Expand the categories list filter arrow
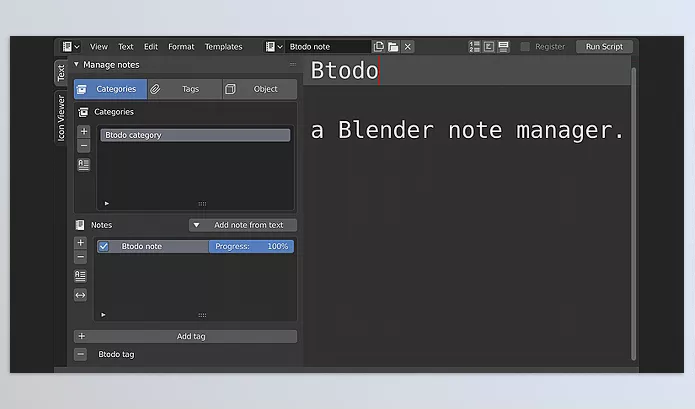This screenshot has width=695, height=409. click(106, 203)
